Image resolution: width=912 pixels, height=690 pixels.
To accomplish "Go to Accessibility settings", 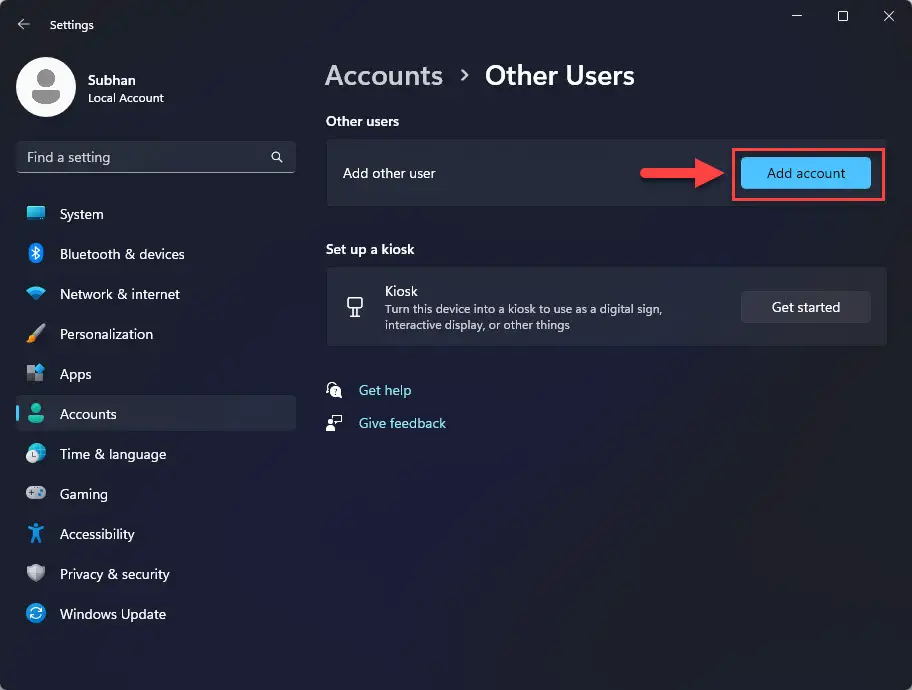I will 156,534.
